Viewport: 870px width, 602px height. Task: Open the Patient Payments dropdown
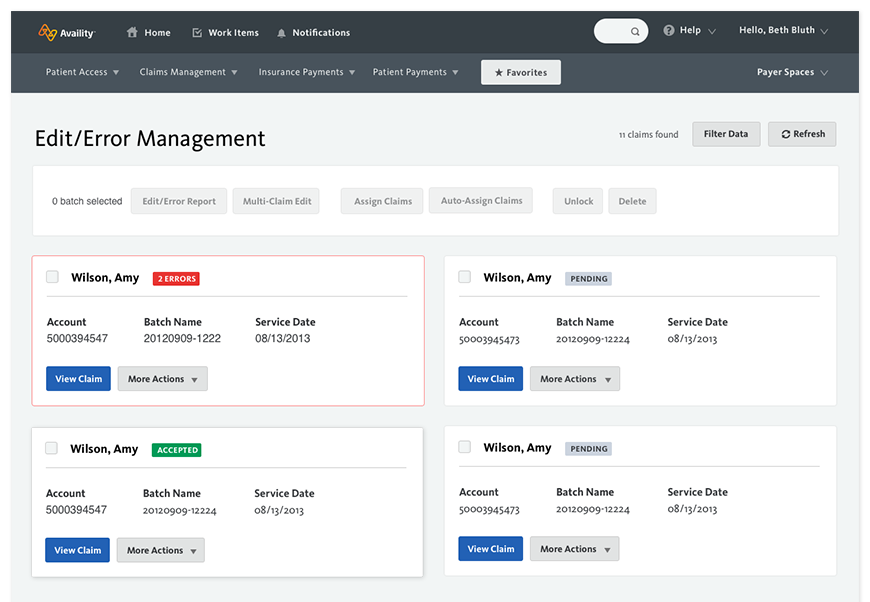[x=415, y=72]
